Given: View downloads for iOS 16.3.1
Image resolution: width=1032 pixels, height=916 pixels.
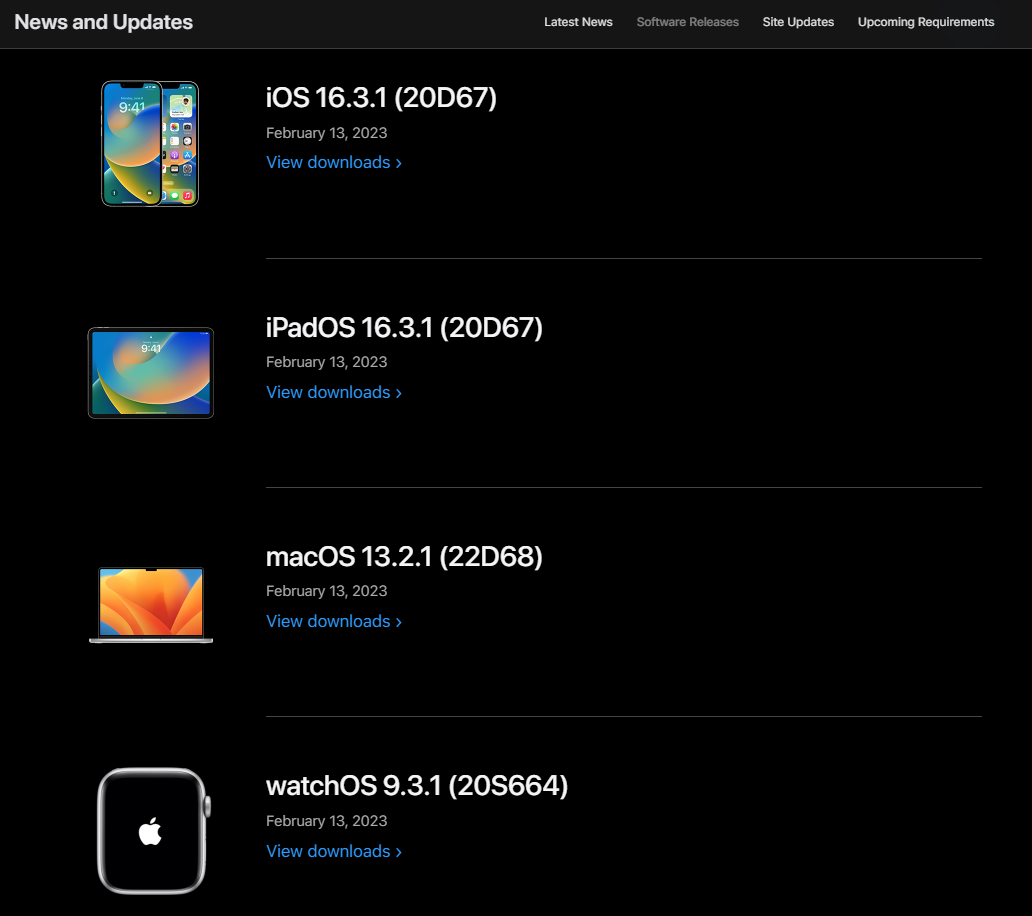Looking at the screenshot, I should (x=334, y=163).
